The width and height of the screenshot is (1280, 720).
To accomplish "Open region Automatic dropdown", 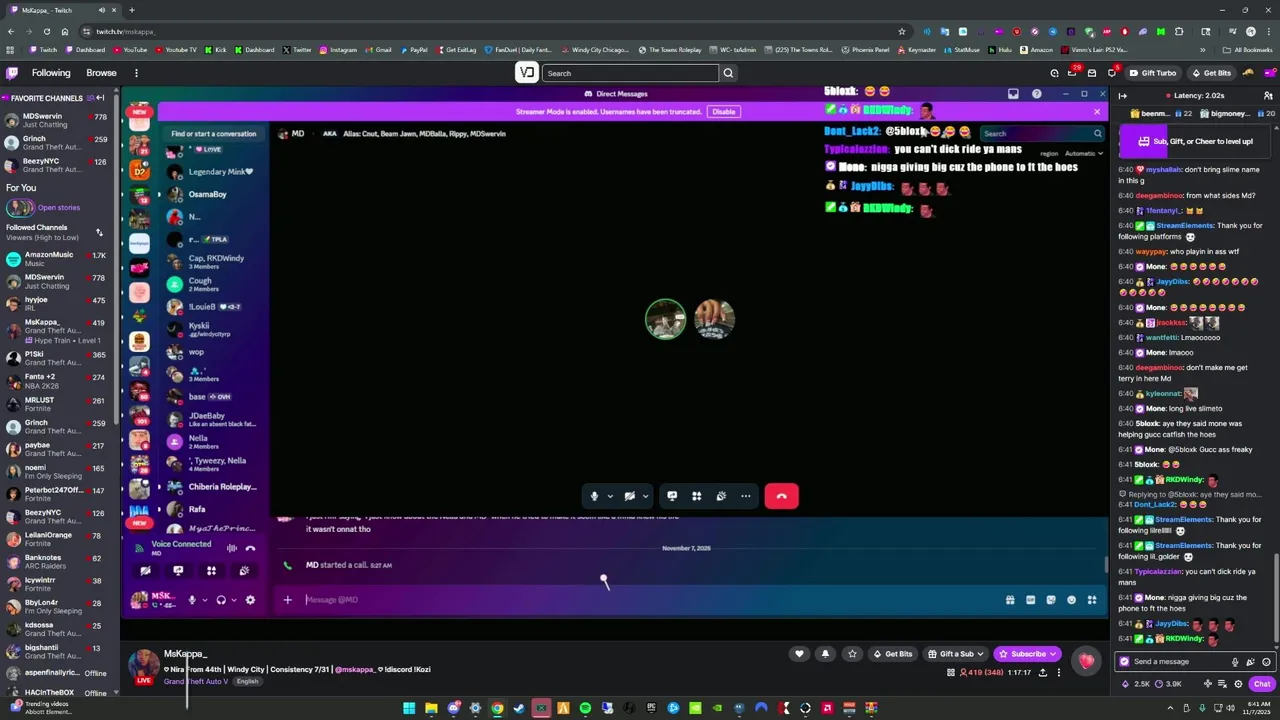I will pyautogui.click(x=1083, y=153).
